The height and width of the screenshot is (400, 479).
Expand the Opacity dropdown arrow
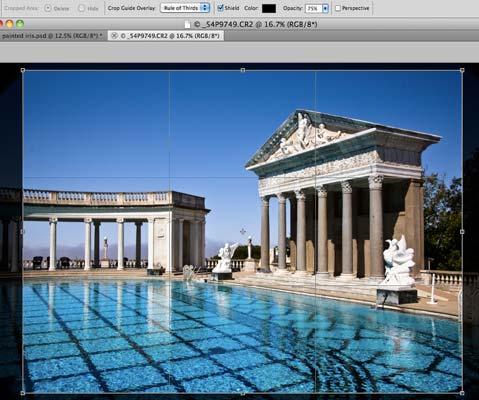click(326, 8)
